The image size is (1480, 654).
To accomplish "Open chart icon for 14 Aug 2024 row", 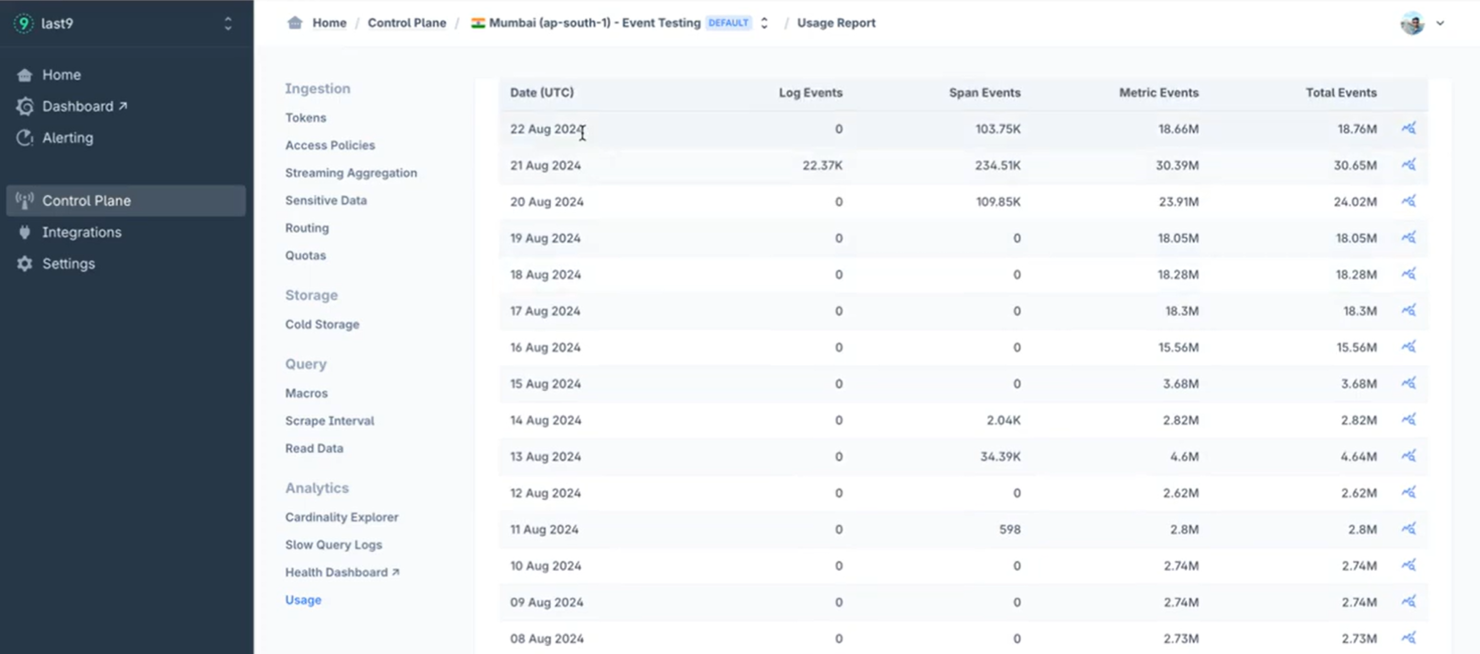I will (1408, 420).
